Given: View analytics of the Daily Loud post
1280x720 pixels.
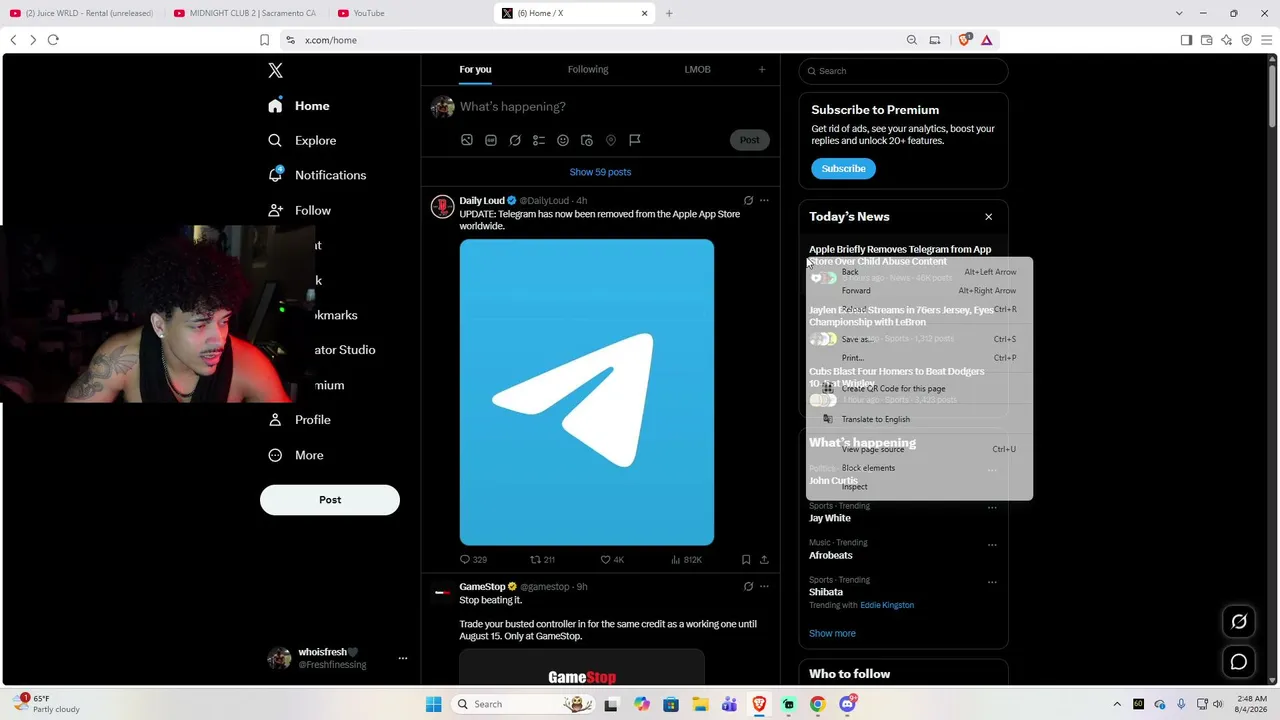Looking at the screenshot, I should click(x=686, y=560).
